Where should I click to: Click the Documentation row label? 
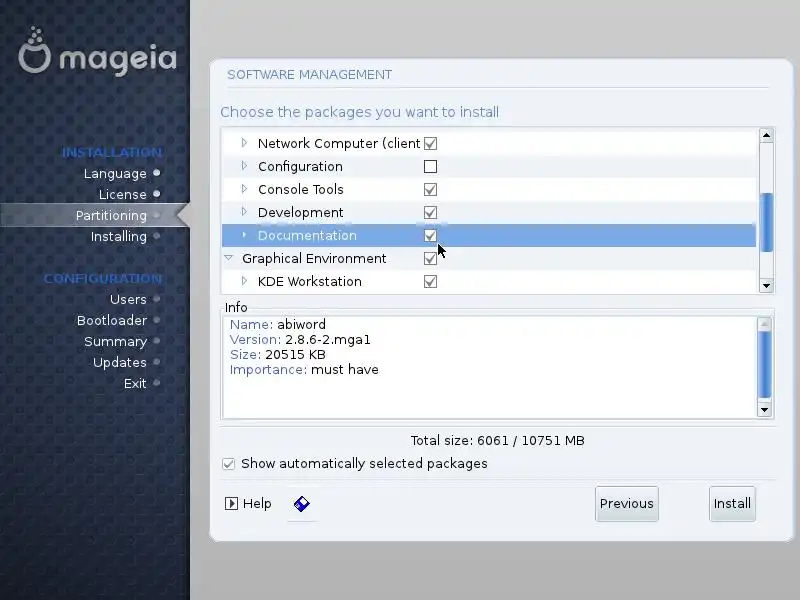click(307, 236)
